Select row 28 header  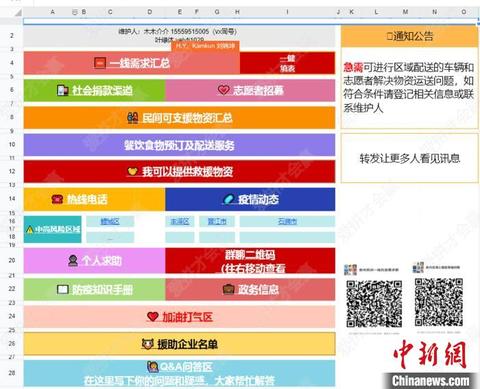click(x=12, y=373)
